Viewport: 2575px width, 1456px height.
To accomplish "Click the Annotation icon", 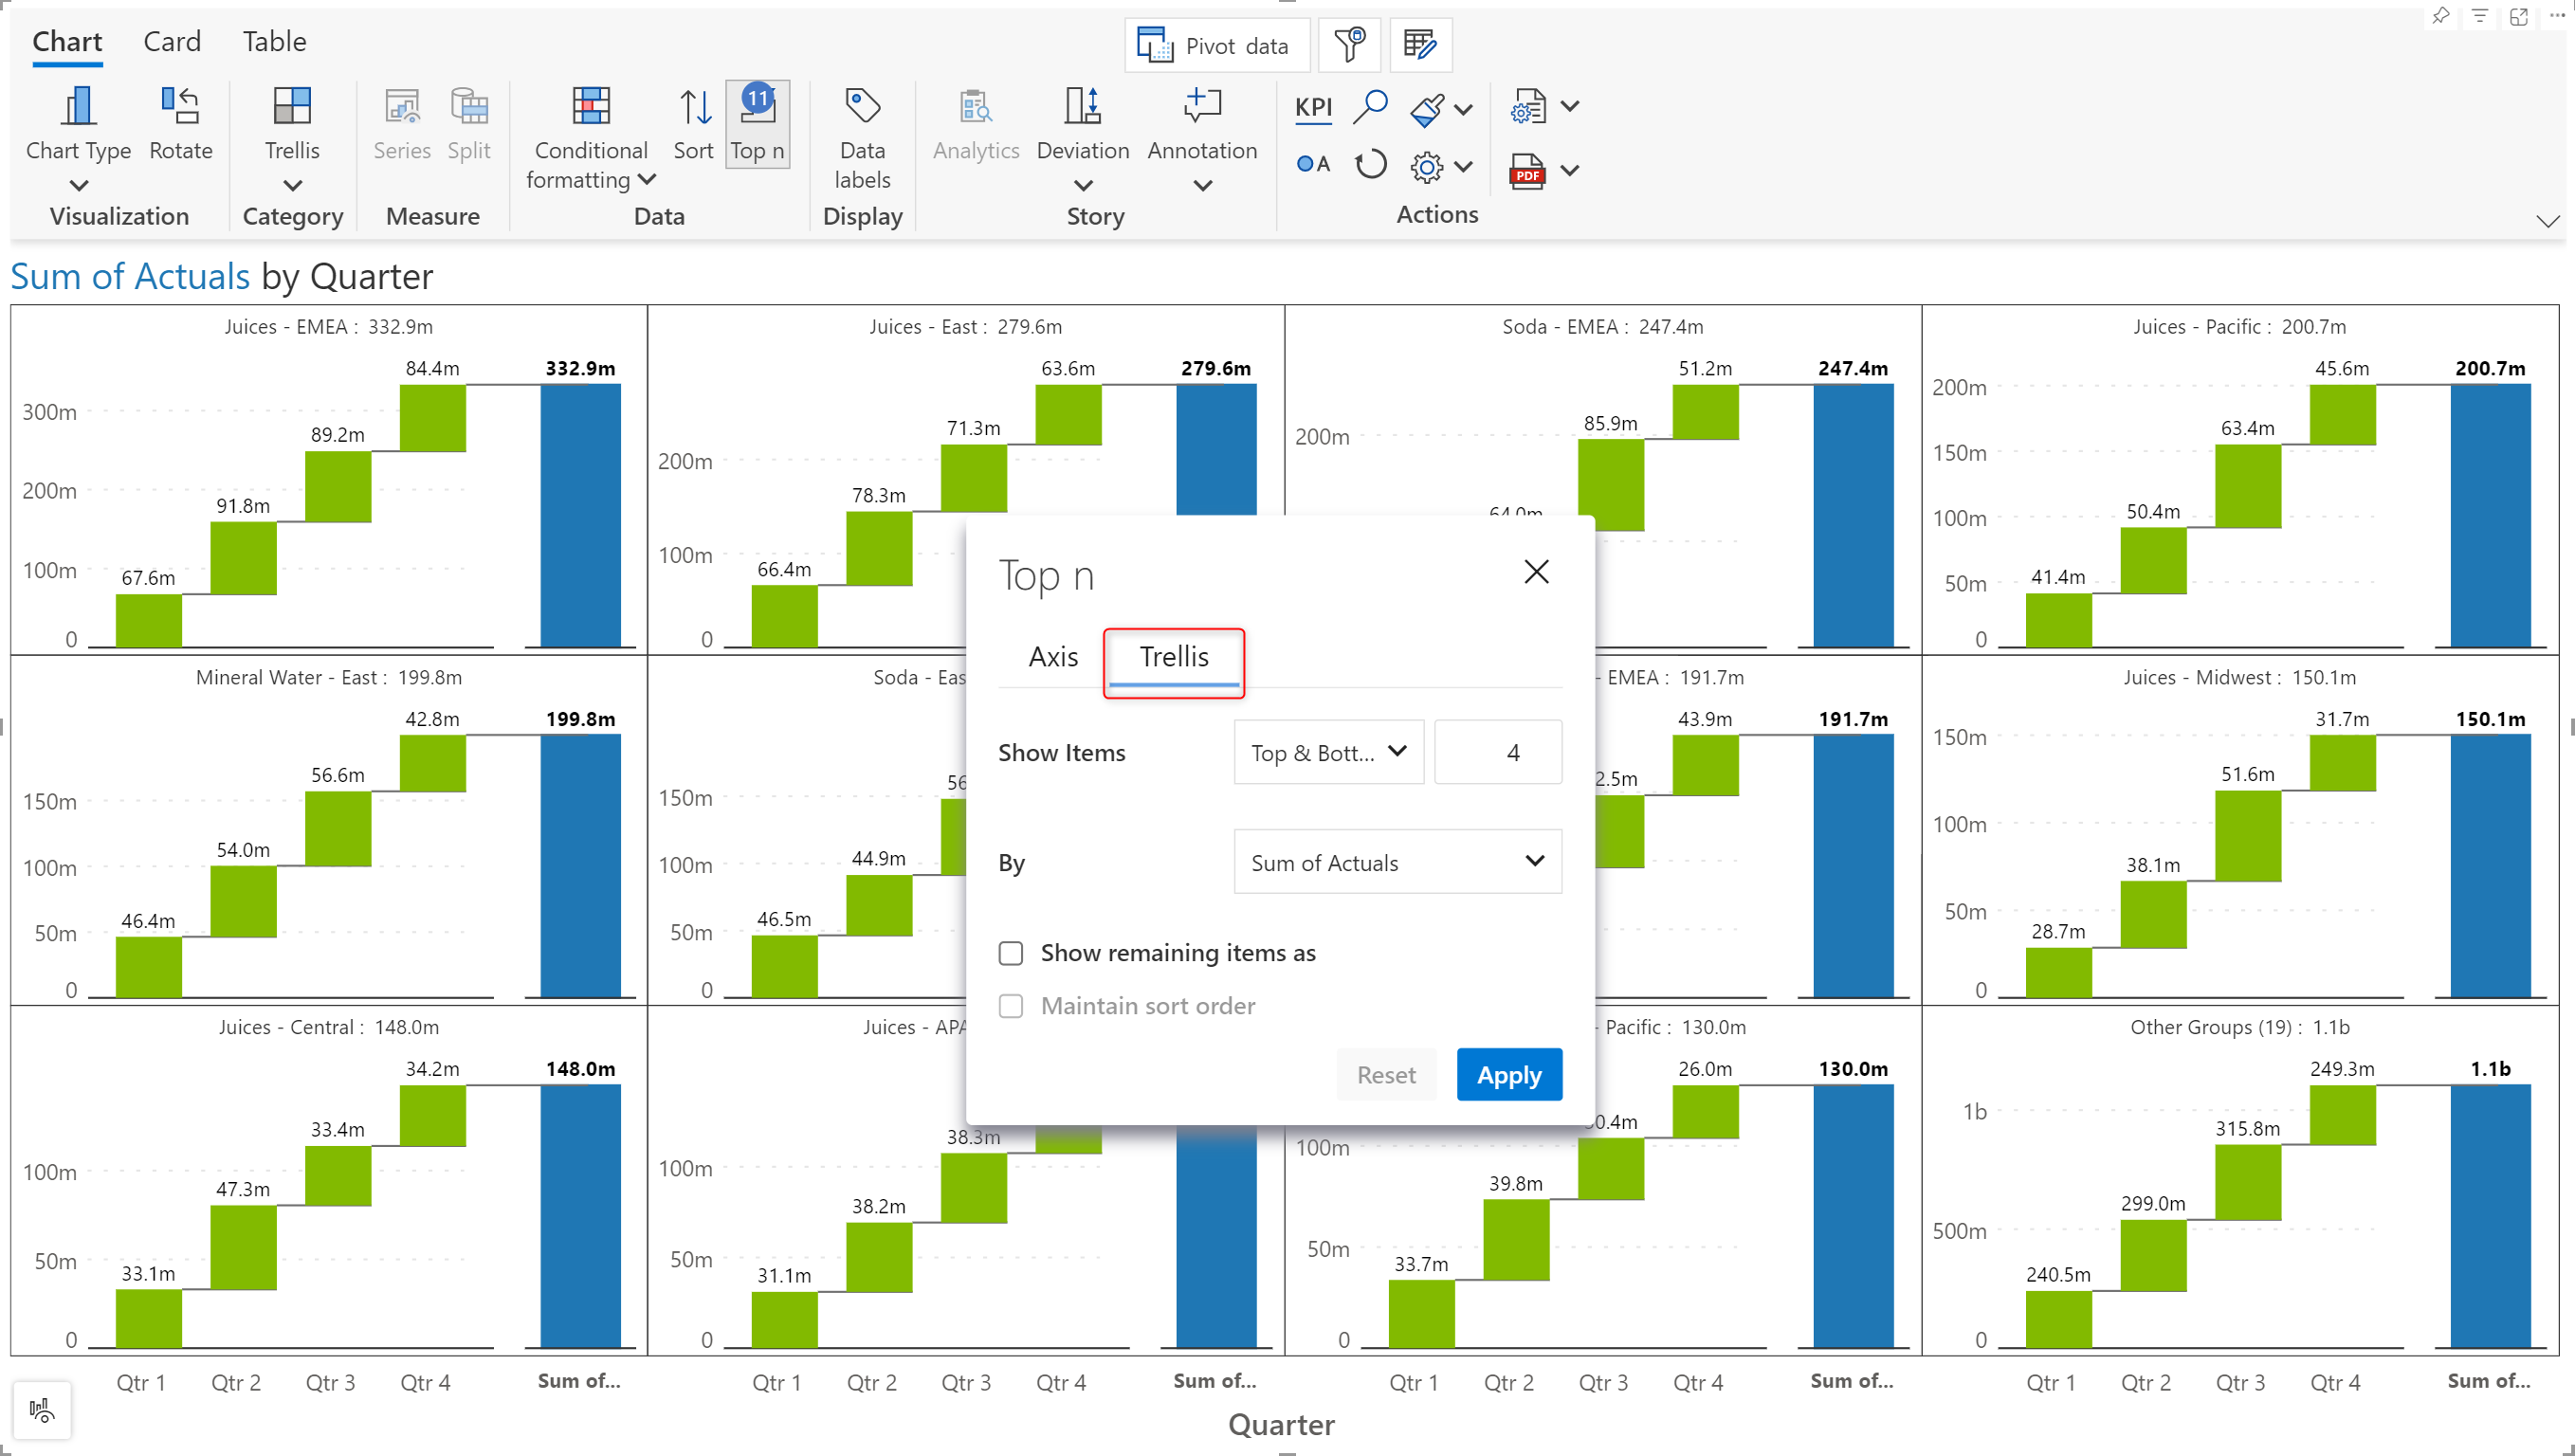I will coord(1202,106).
